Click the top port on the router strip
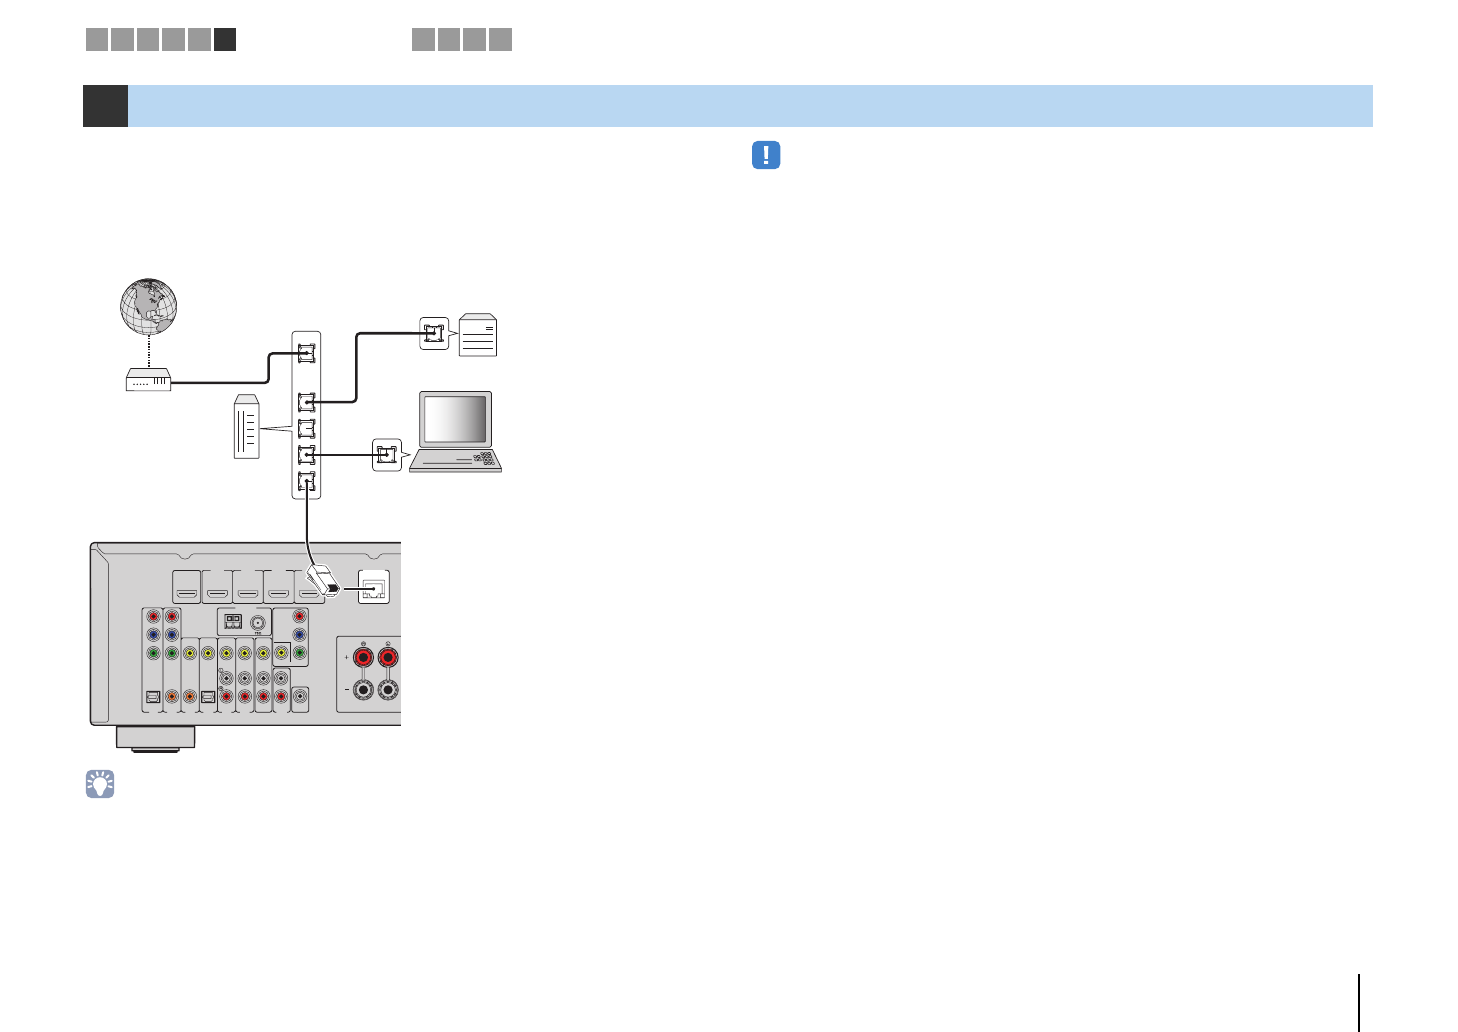This screenshot has height=1032, width=1458. point(306,353)
